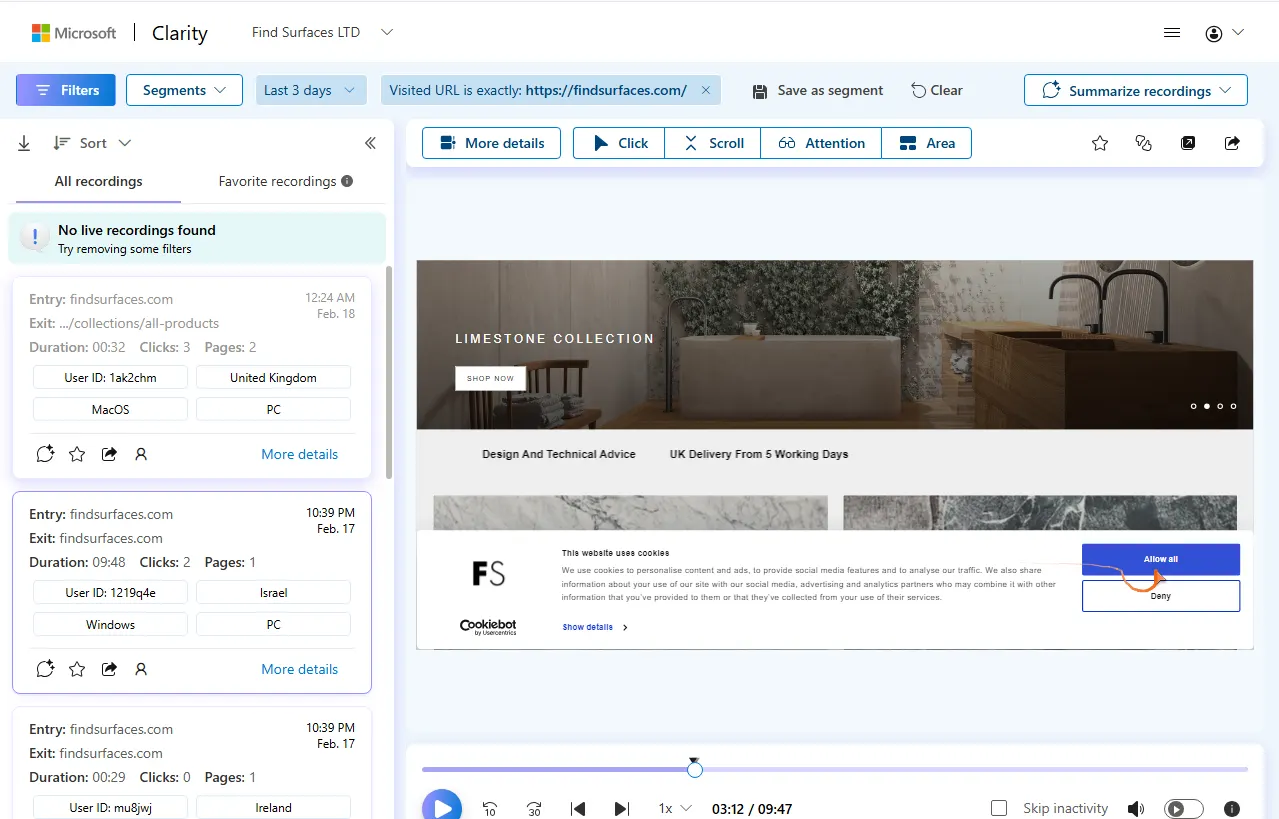Summarize the 1ak2chm recording with AI icon
The height and width of the screenshot is (819, 1279).
(x=45, y=454)
